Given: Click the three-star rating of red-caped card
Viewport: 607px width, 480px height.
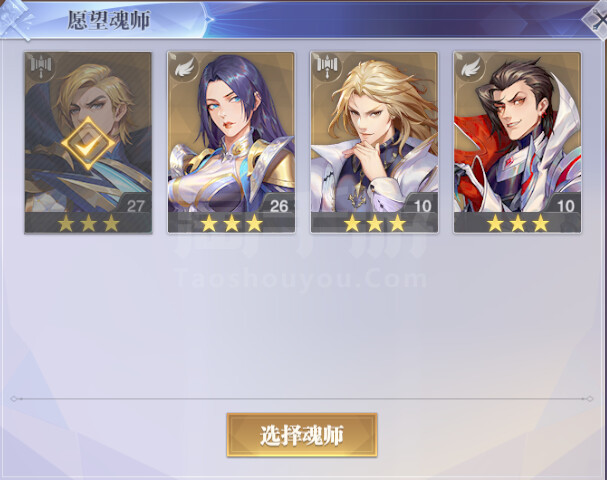Looking at the screenshot, I should click(518, 223).
